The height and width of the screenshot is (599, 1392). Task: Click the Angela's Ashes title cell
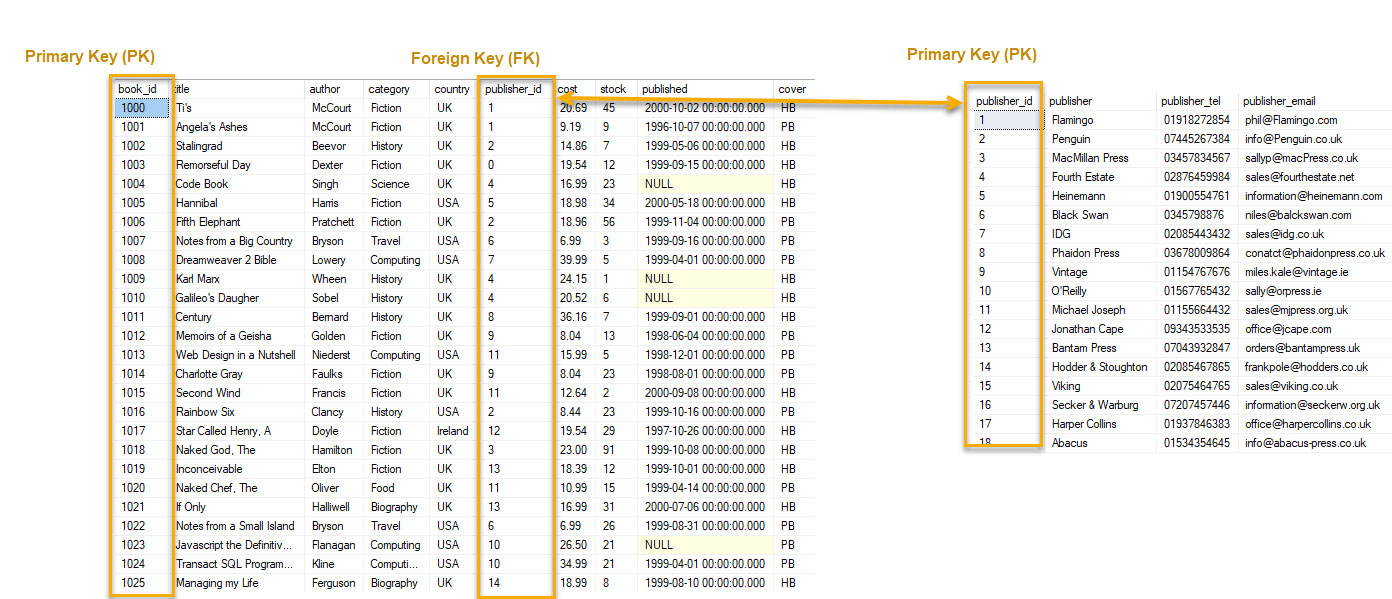point(211,127)
